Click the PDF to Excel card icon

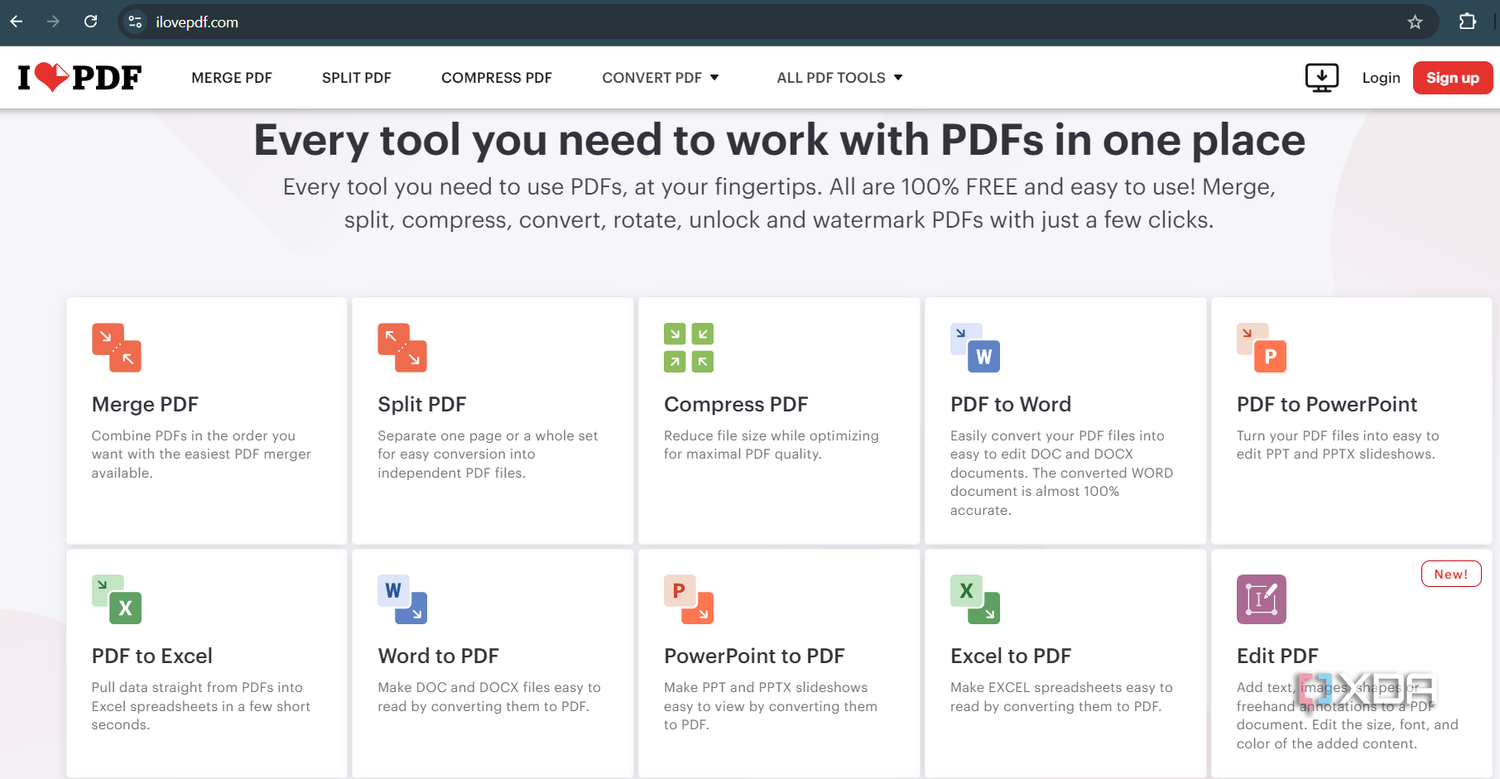(116, 599)
